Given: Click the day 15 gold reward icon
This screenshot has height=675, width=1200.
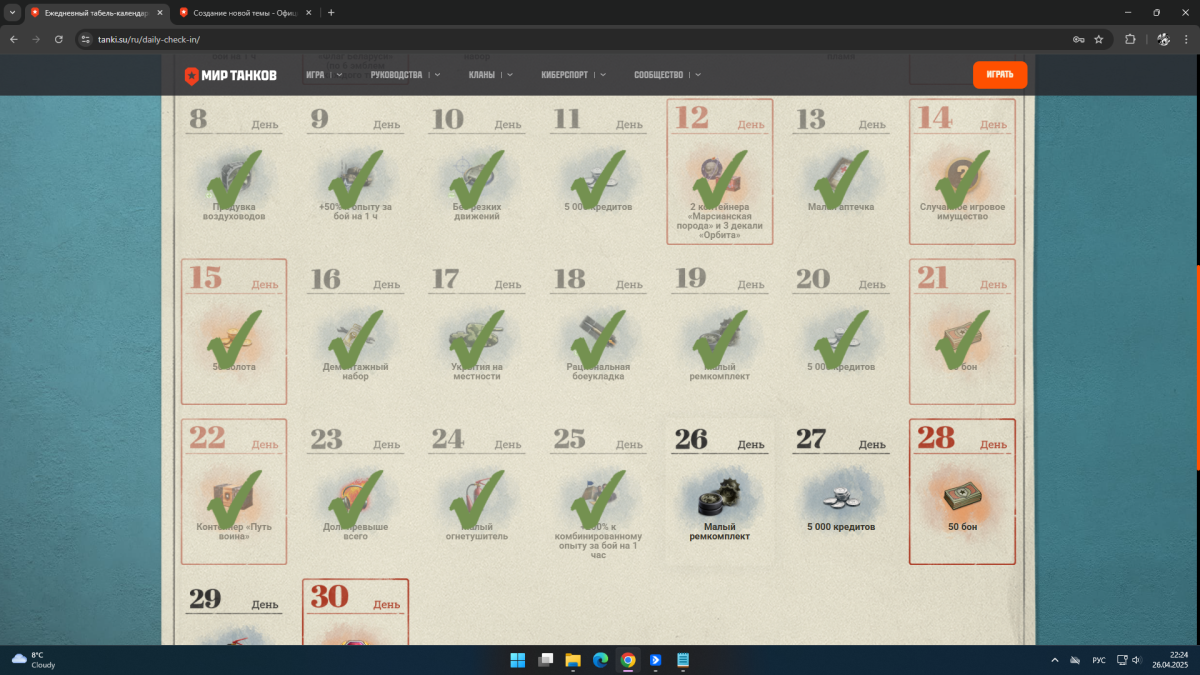Looking at the screenshot, I should click(234, 339).
